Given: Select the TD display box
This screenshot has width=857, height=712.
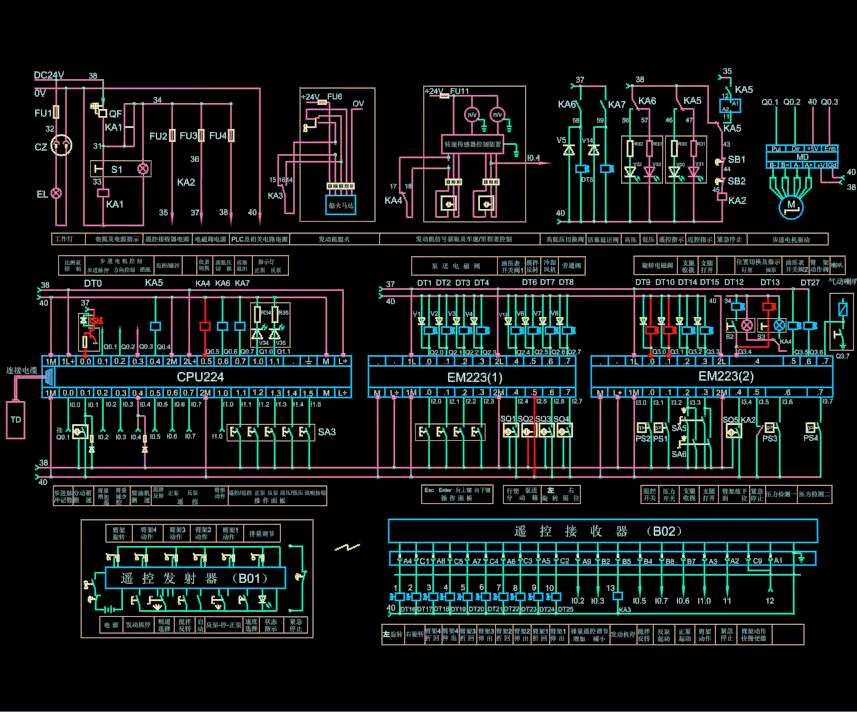Looking at the screenshot, I should tap(15, 420).
